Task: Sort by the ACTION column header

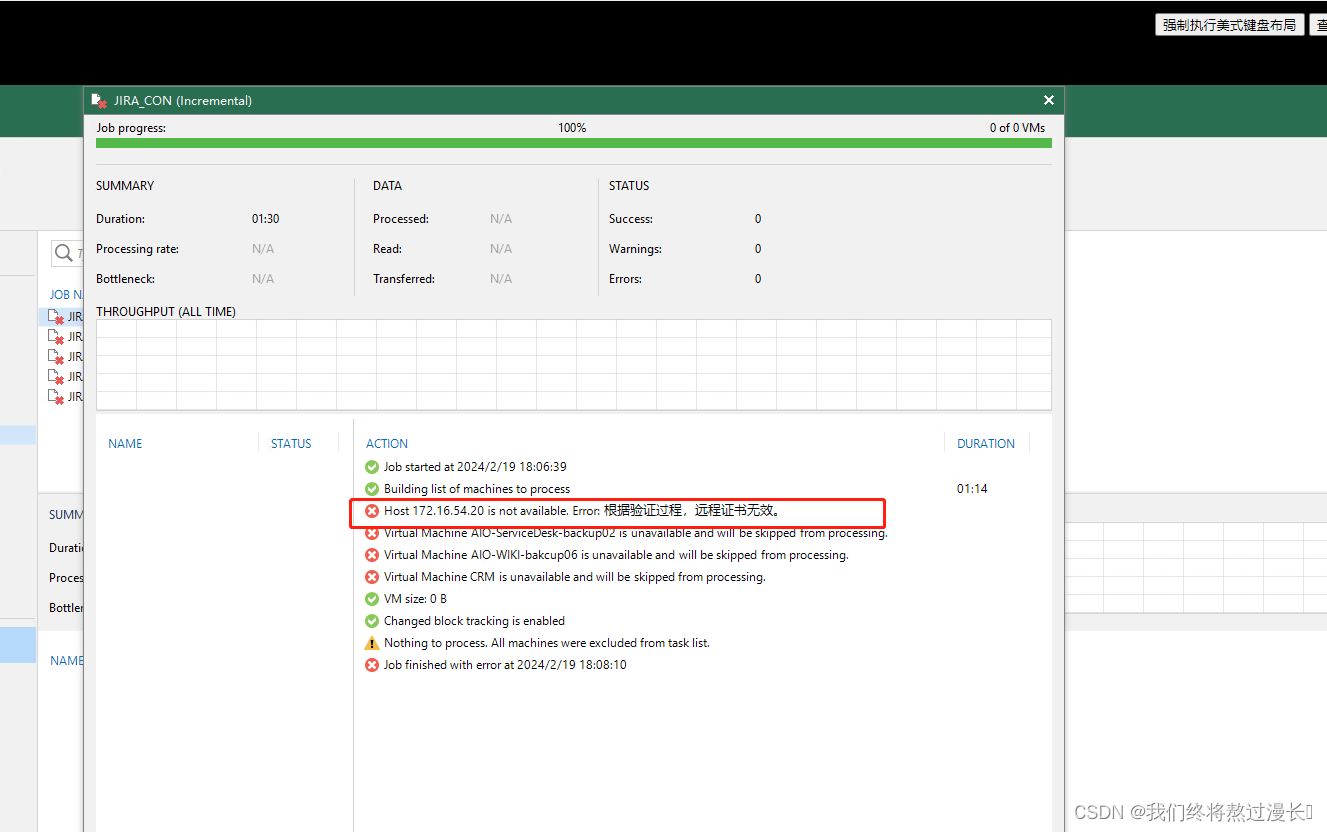Action: coord(387,444)
